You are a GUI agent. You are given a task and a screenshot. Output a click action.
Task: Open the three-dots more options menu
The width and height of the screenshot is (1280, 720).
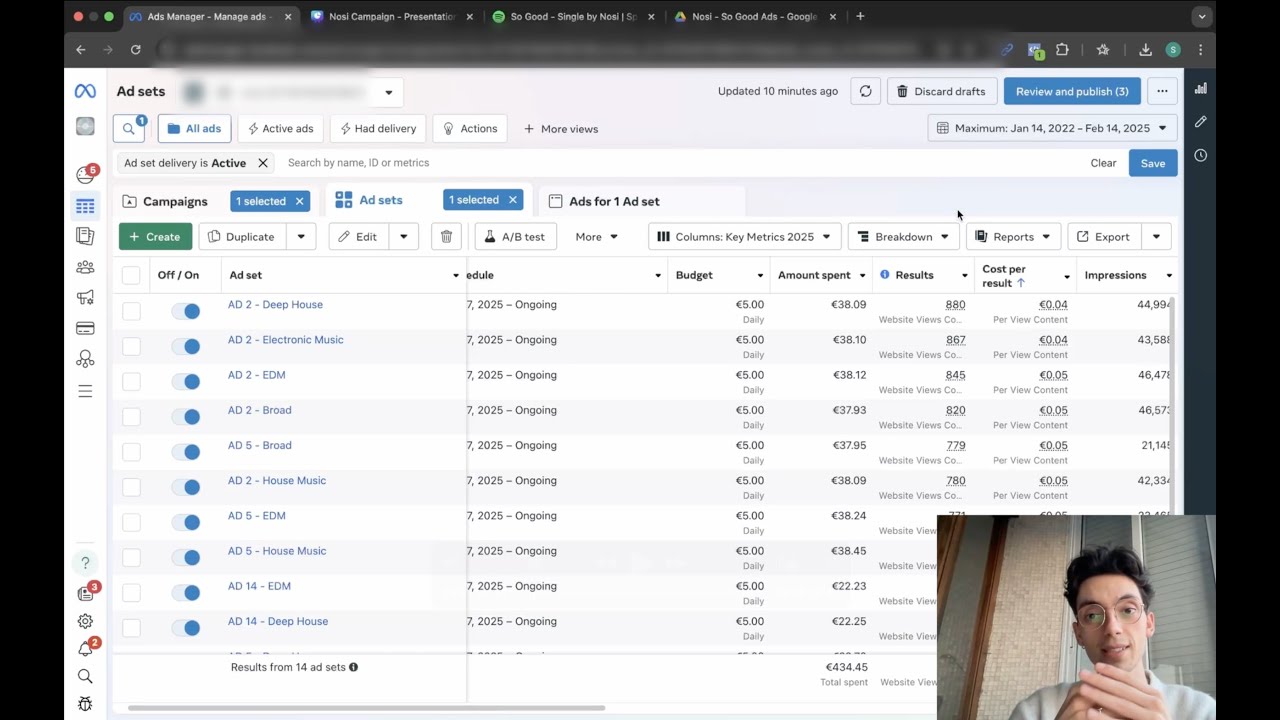tap(1162, 91)
